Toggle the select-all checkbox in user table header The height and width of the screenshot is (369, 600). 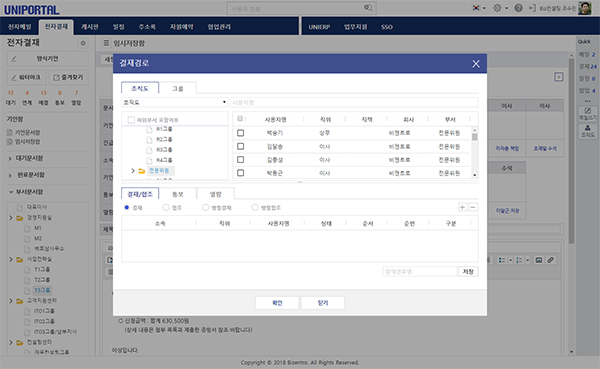[x=240, y=119]
